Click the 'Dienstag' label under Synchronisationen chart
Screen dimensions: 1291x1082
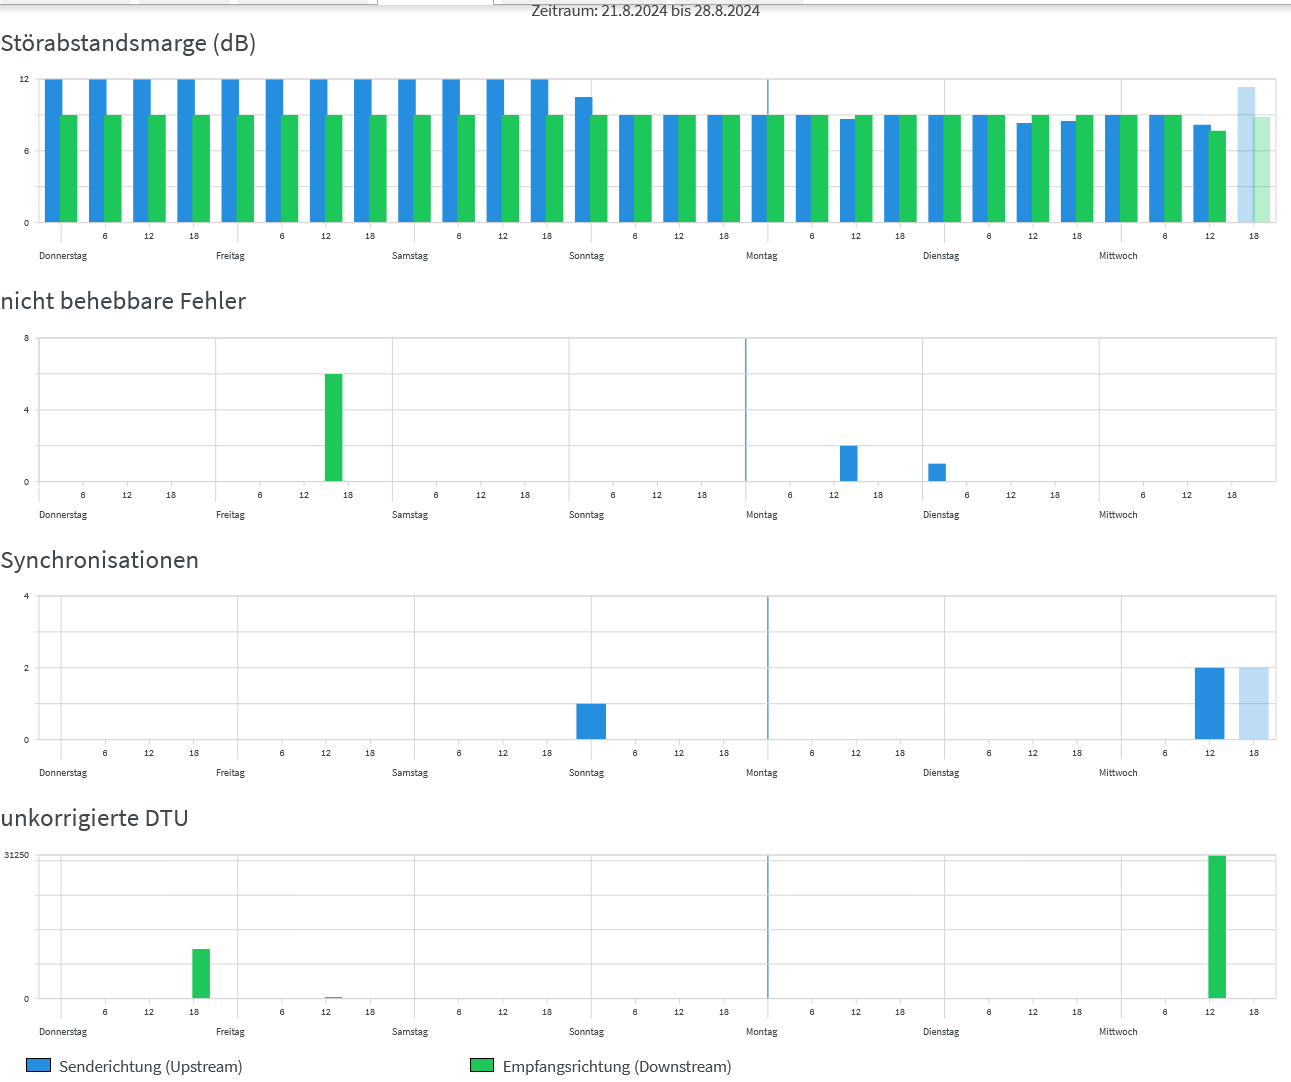tap(941, 773)
